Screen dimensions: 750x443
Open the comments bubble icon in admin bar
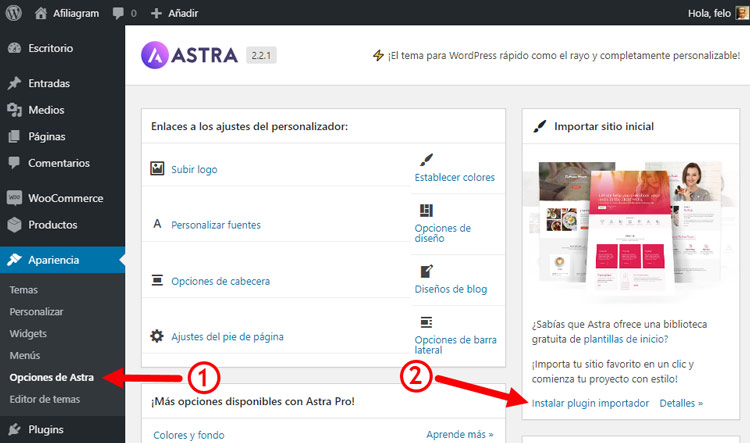122,14
